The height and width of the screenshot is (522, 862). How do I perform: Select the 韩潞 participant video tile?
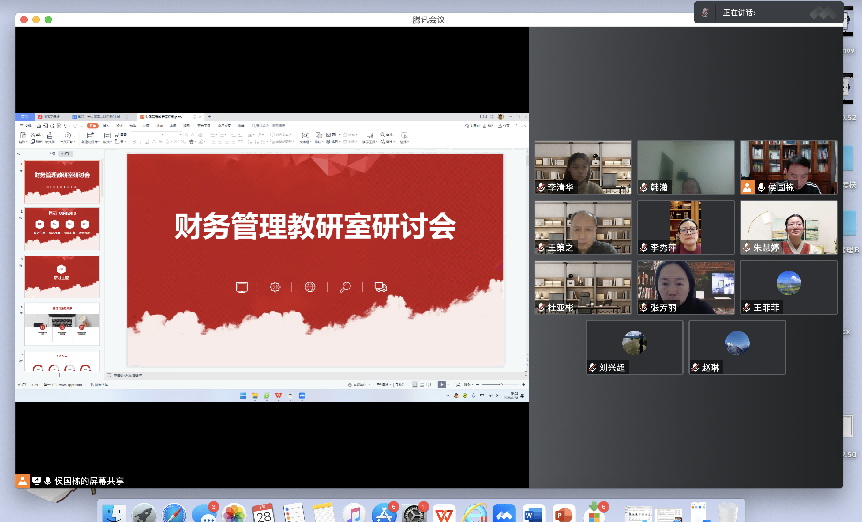[685, 167]
